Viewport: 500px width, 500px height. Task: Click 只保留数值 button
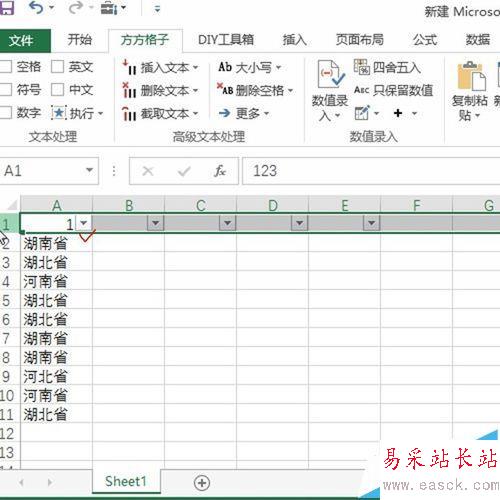pyautogui.click(x=394, y=90)
